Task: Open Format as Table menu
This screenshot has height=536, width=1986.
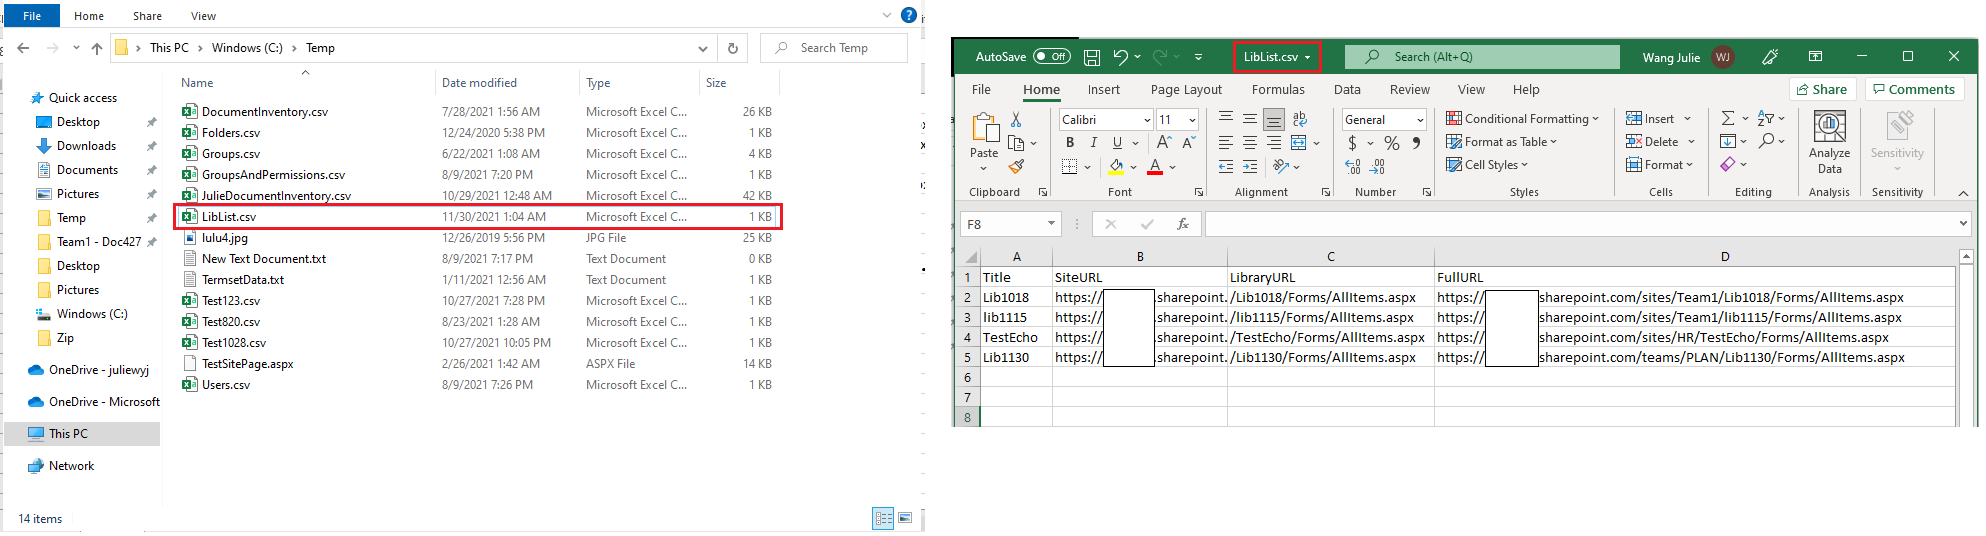Action: [x=1501, y=142]
